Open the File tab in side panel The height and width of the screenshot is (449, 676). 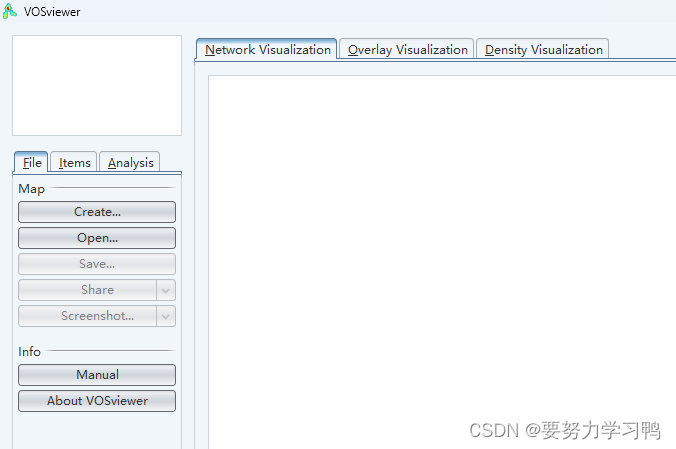[31, 163]
